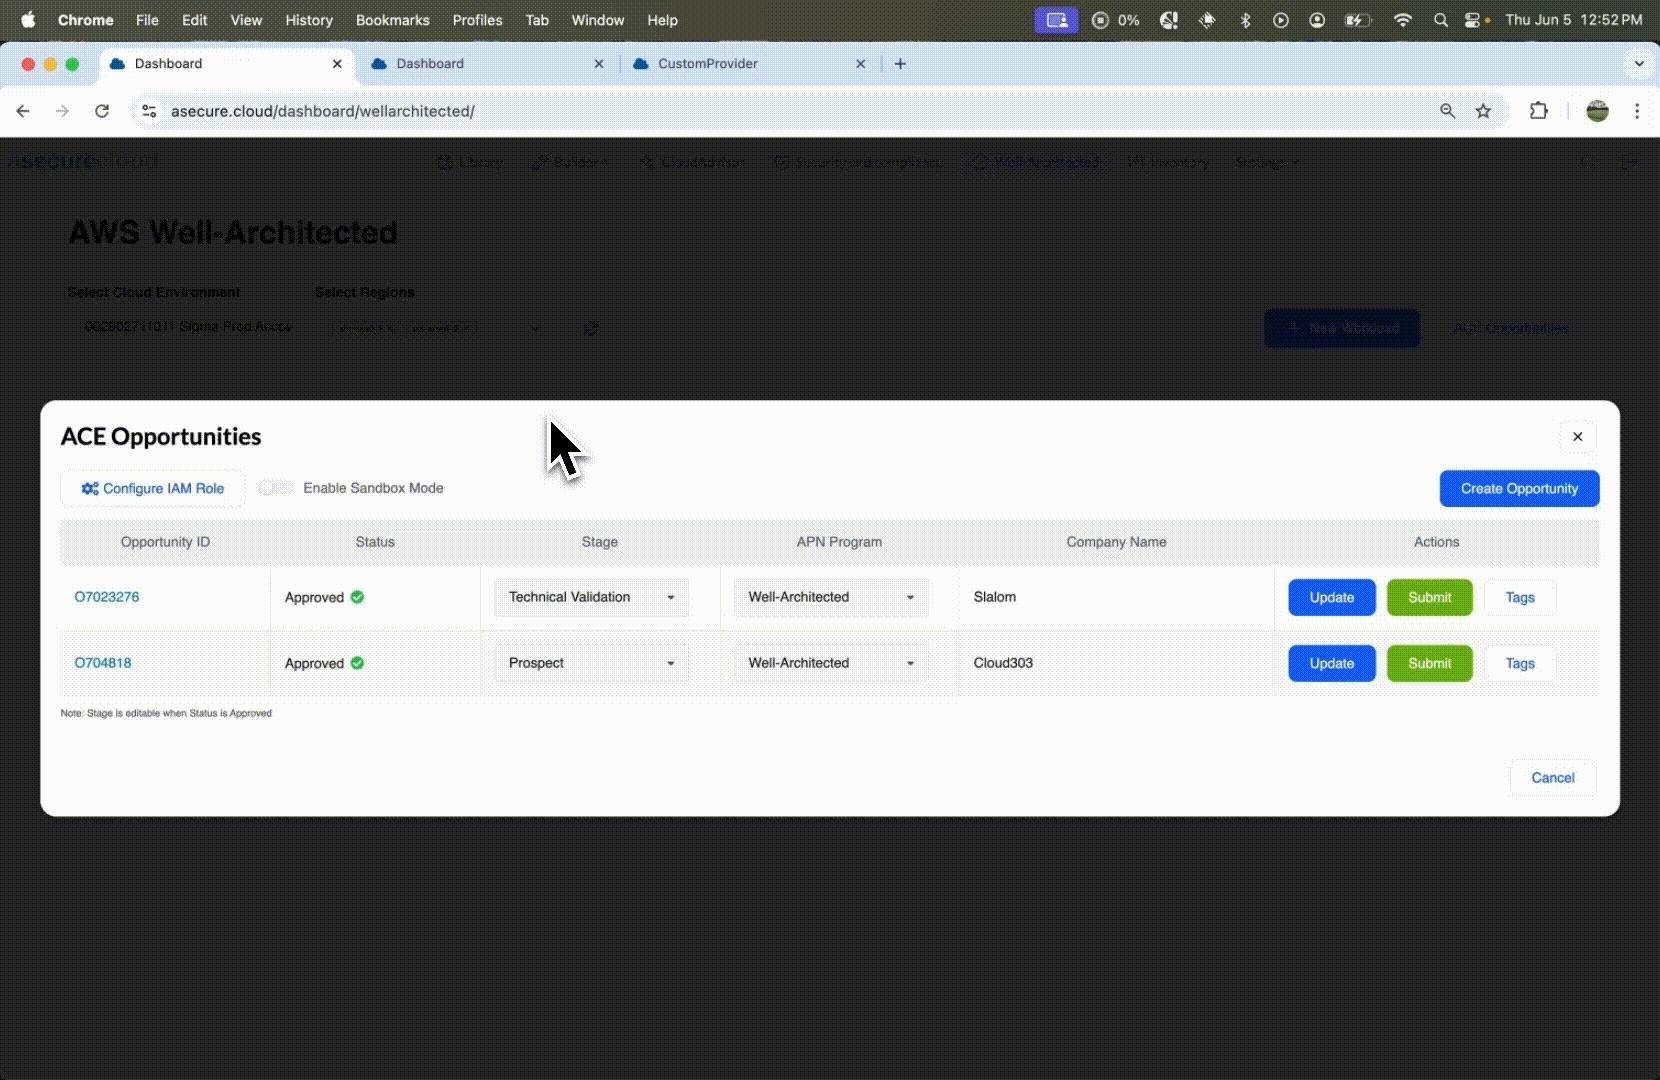Screen dimensions: 1660x1080
Task: Open Prospect stage dropdown for Cloud303
Action: tap(591, 663)
